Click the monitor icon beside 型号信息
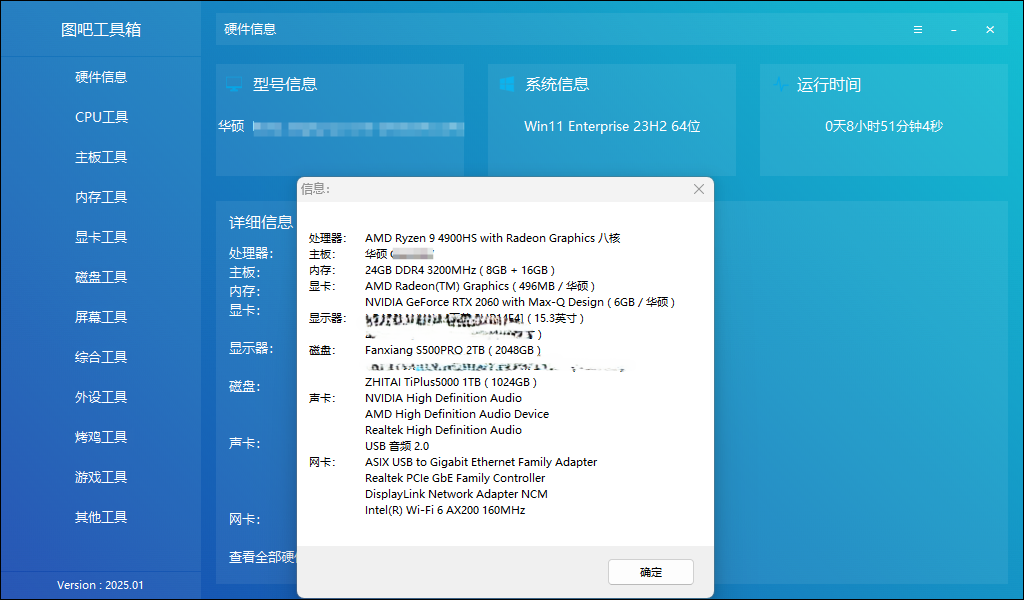 click(x=234, y=84)
